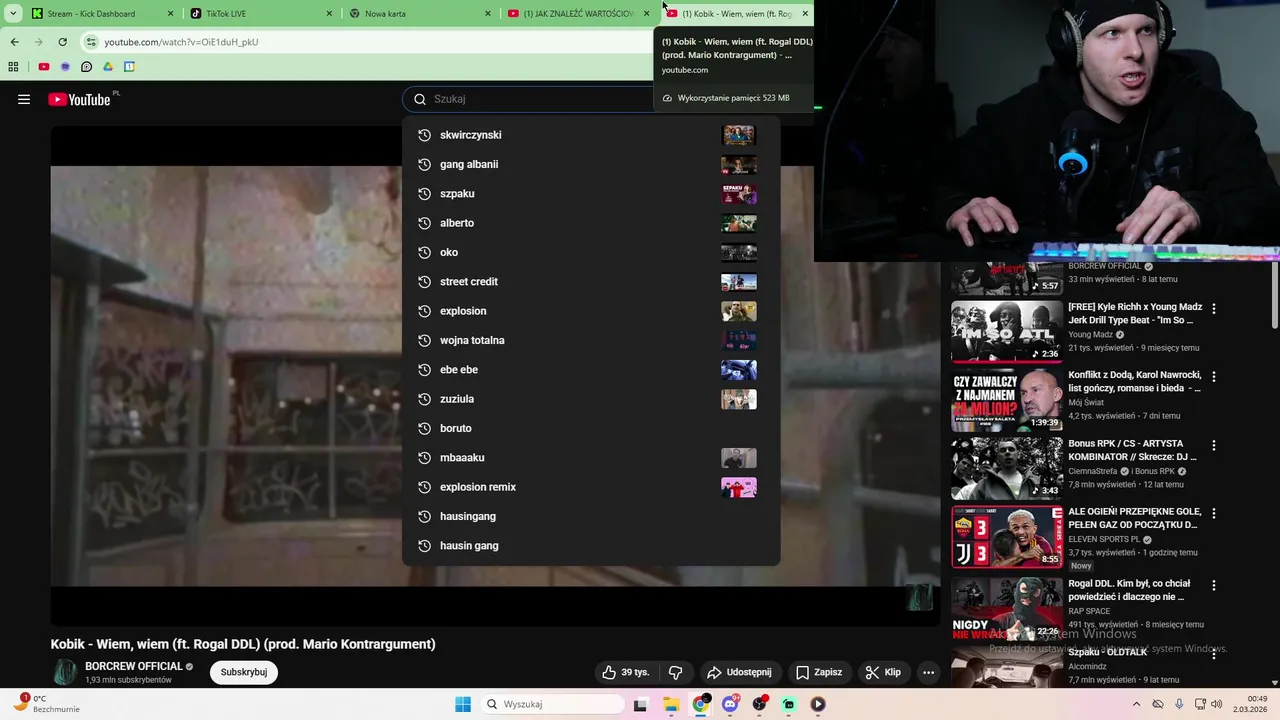
Task: Open more actions ellipsis under video
Action: (928, 672)
